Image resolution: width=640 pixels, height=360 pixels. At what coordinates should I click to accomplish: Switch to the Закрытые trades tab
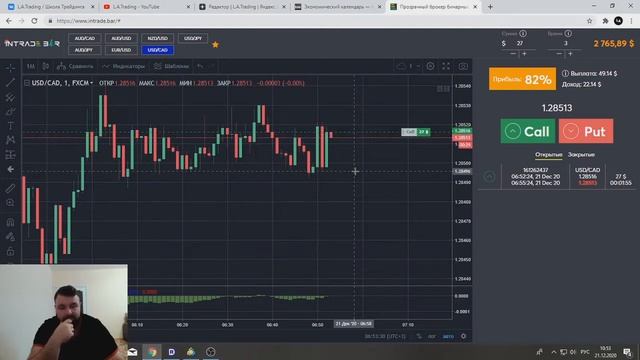coord(581,155)
